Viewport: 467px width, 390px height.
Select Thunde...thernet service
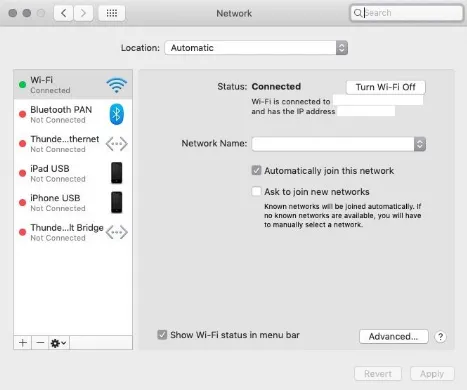(x=73, y=144)
